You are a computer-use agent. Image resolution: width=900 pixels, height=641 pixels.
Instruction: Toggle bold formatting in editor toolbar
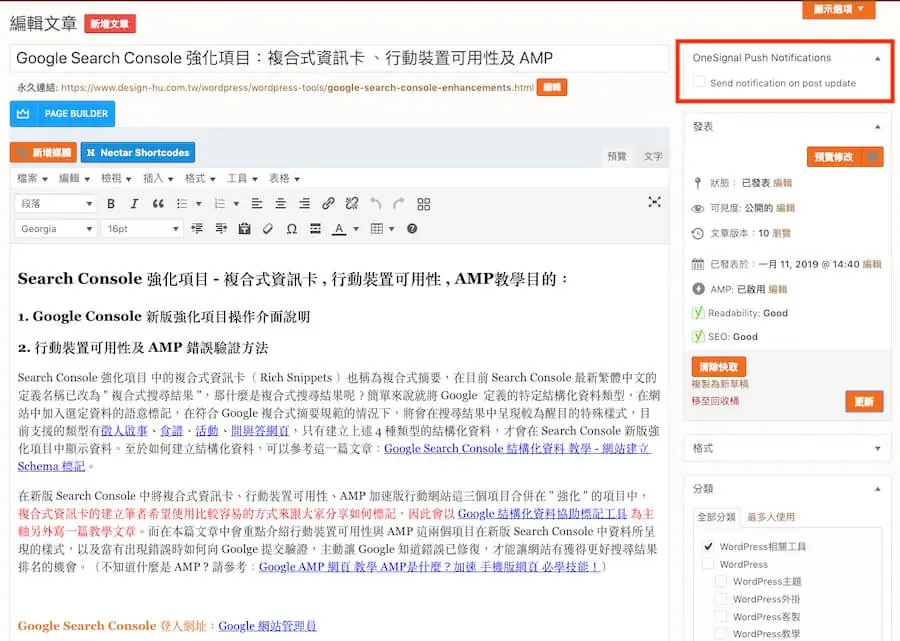pyautogui.click(x=111, y=204)
